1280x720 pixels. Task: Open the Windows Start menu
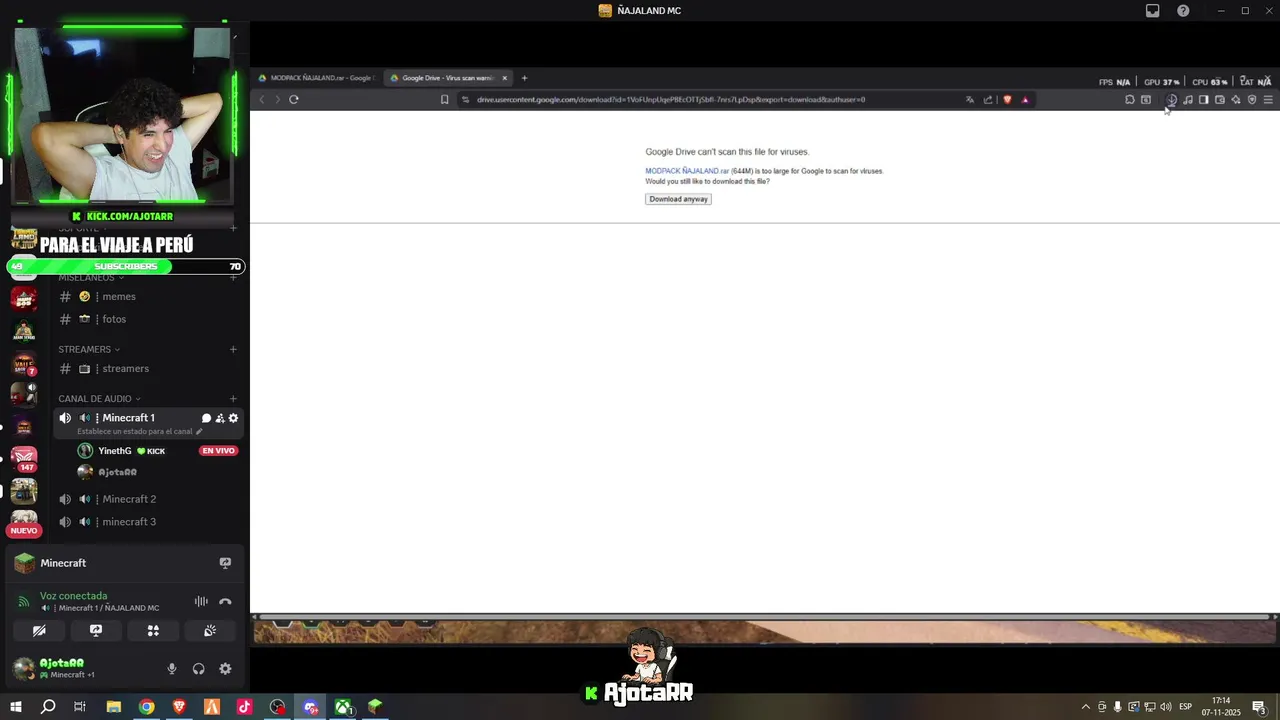coord(16,707)
